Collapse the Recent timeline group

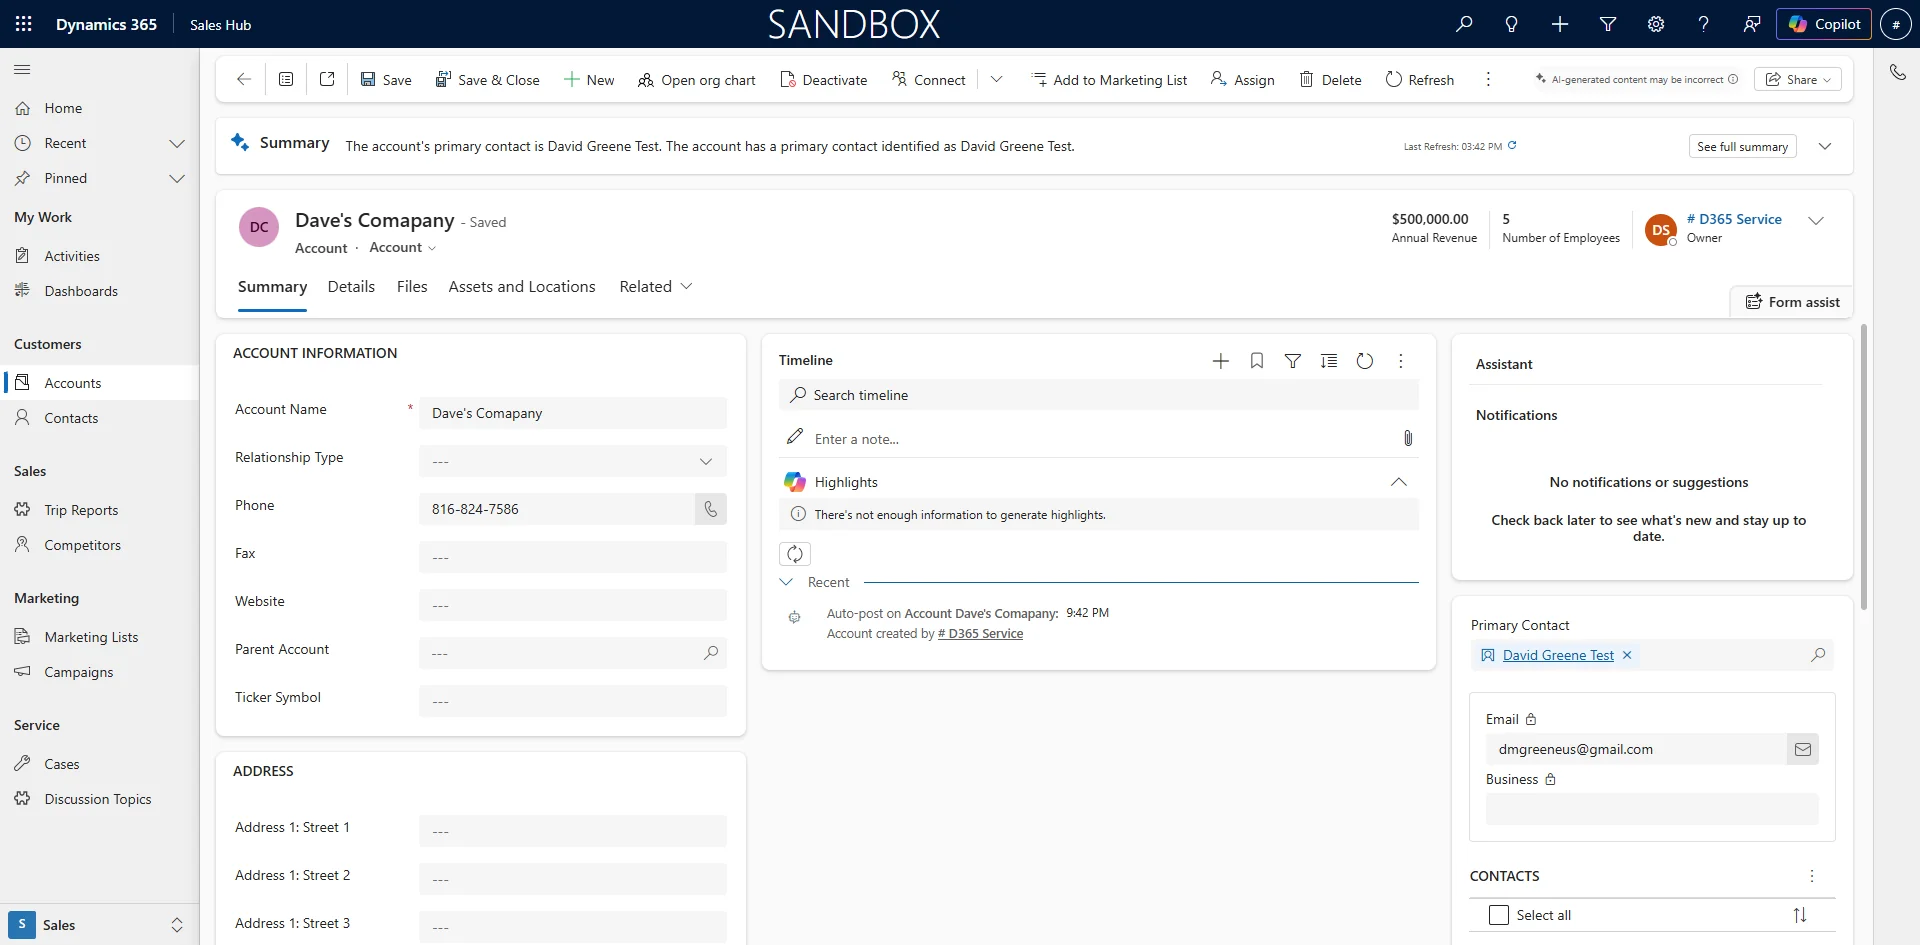tap(788, 582)
